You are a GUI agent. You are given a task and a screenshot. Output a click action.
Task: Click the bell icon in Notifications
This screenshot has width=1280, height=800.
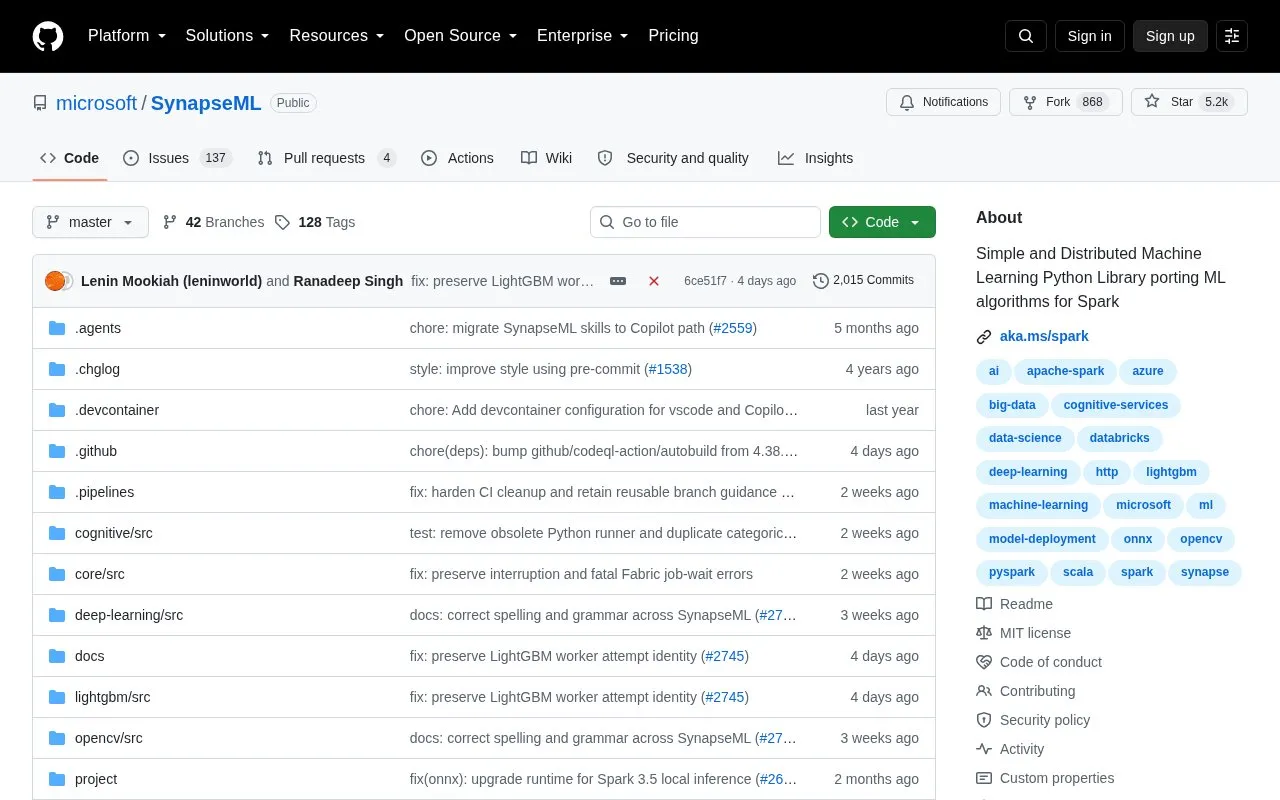click(x=907, y=102)
